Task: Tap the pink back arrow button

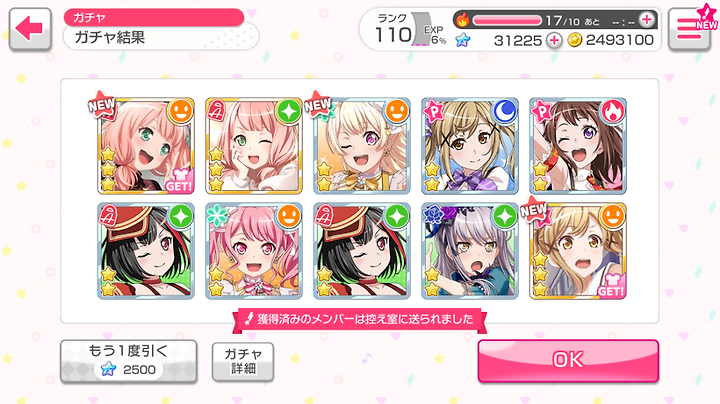Action: click(30, 29)
